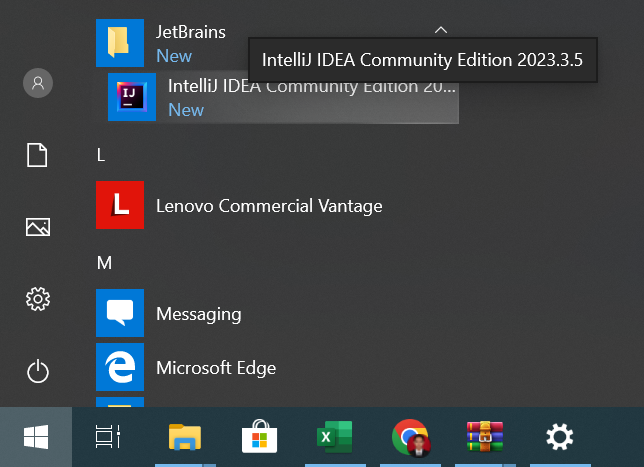Image resolution: width=644 pixels, height=467 pixels.
Task: Launch Lenovo Commercial Vantage by name
Action: click(x=269, y=206)
